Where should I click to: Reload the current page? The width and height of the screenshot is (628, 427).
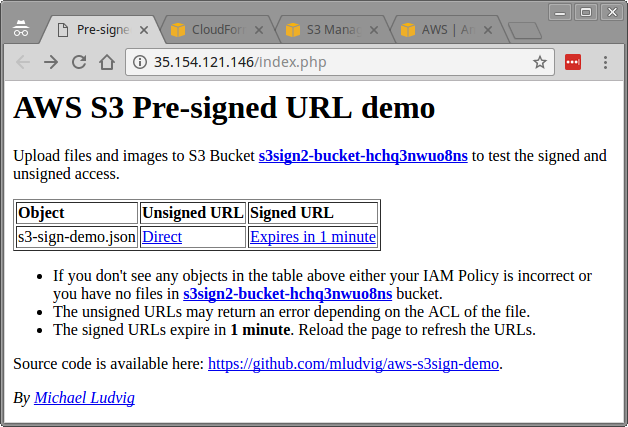point(79,62)
